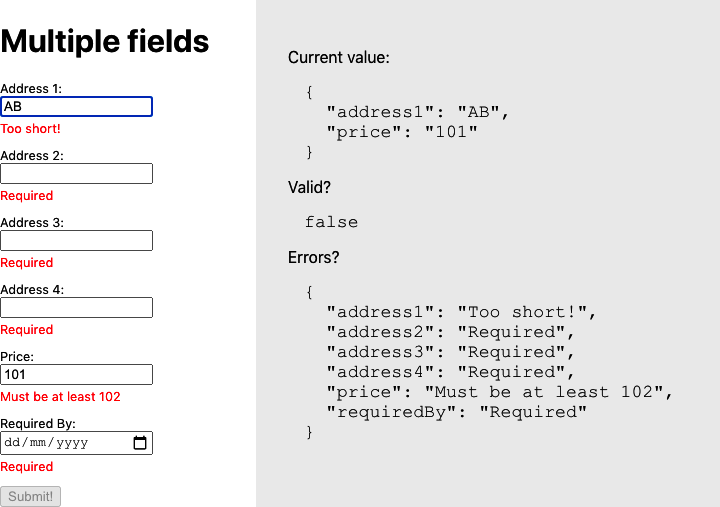Focus the Address 1 input field

(x=76, y=106)
